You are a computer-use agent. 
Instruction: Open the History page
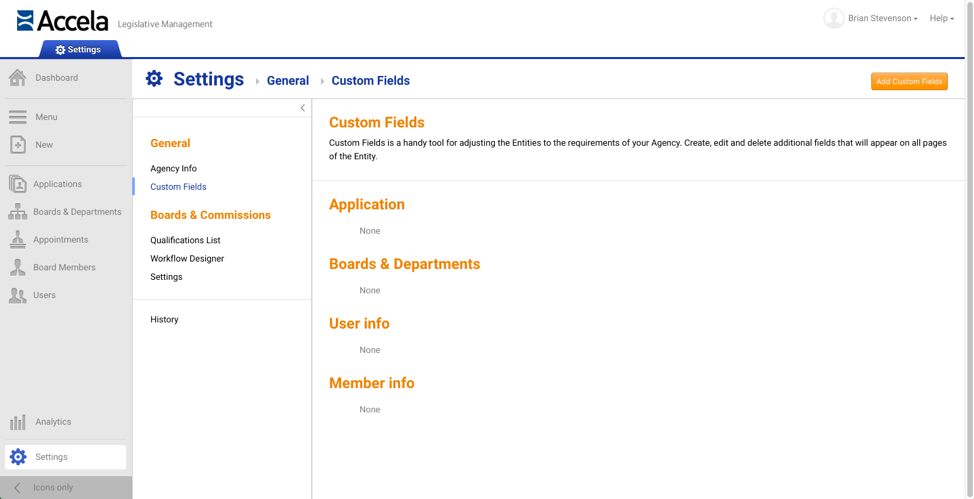(164, 319)
